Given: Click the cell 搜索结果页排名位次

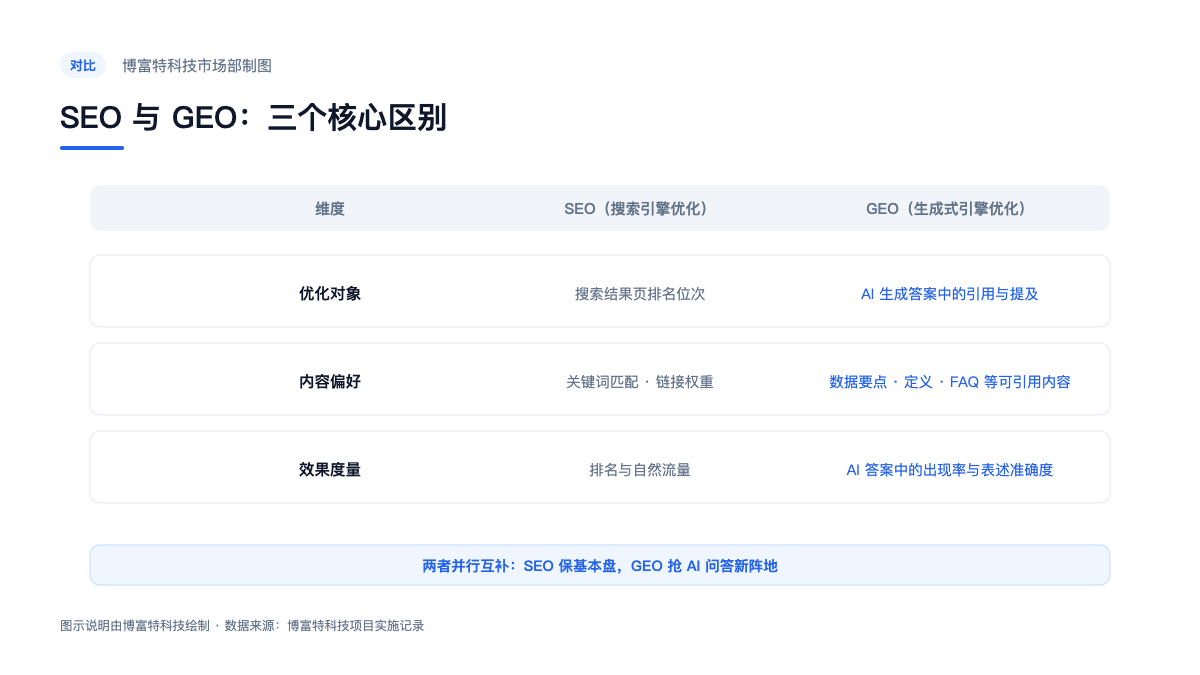Looking at the screenshot, I should coord(640,294).
